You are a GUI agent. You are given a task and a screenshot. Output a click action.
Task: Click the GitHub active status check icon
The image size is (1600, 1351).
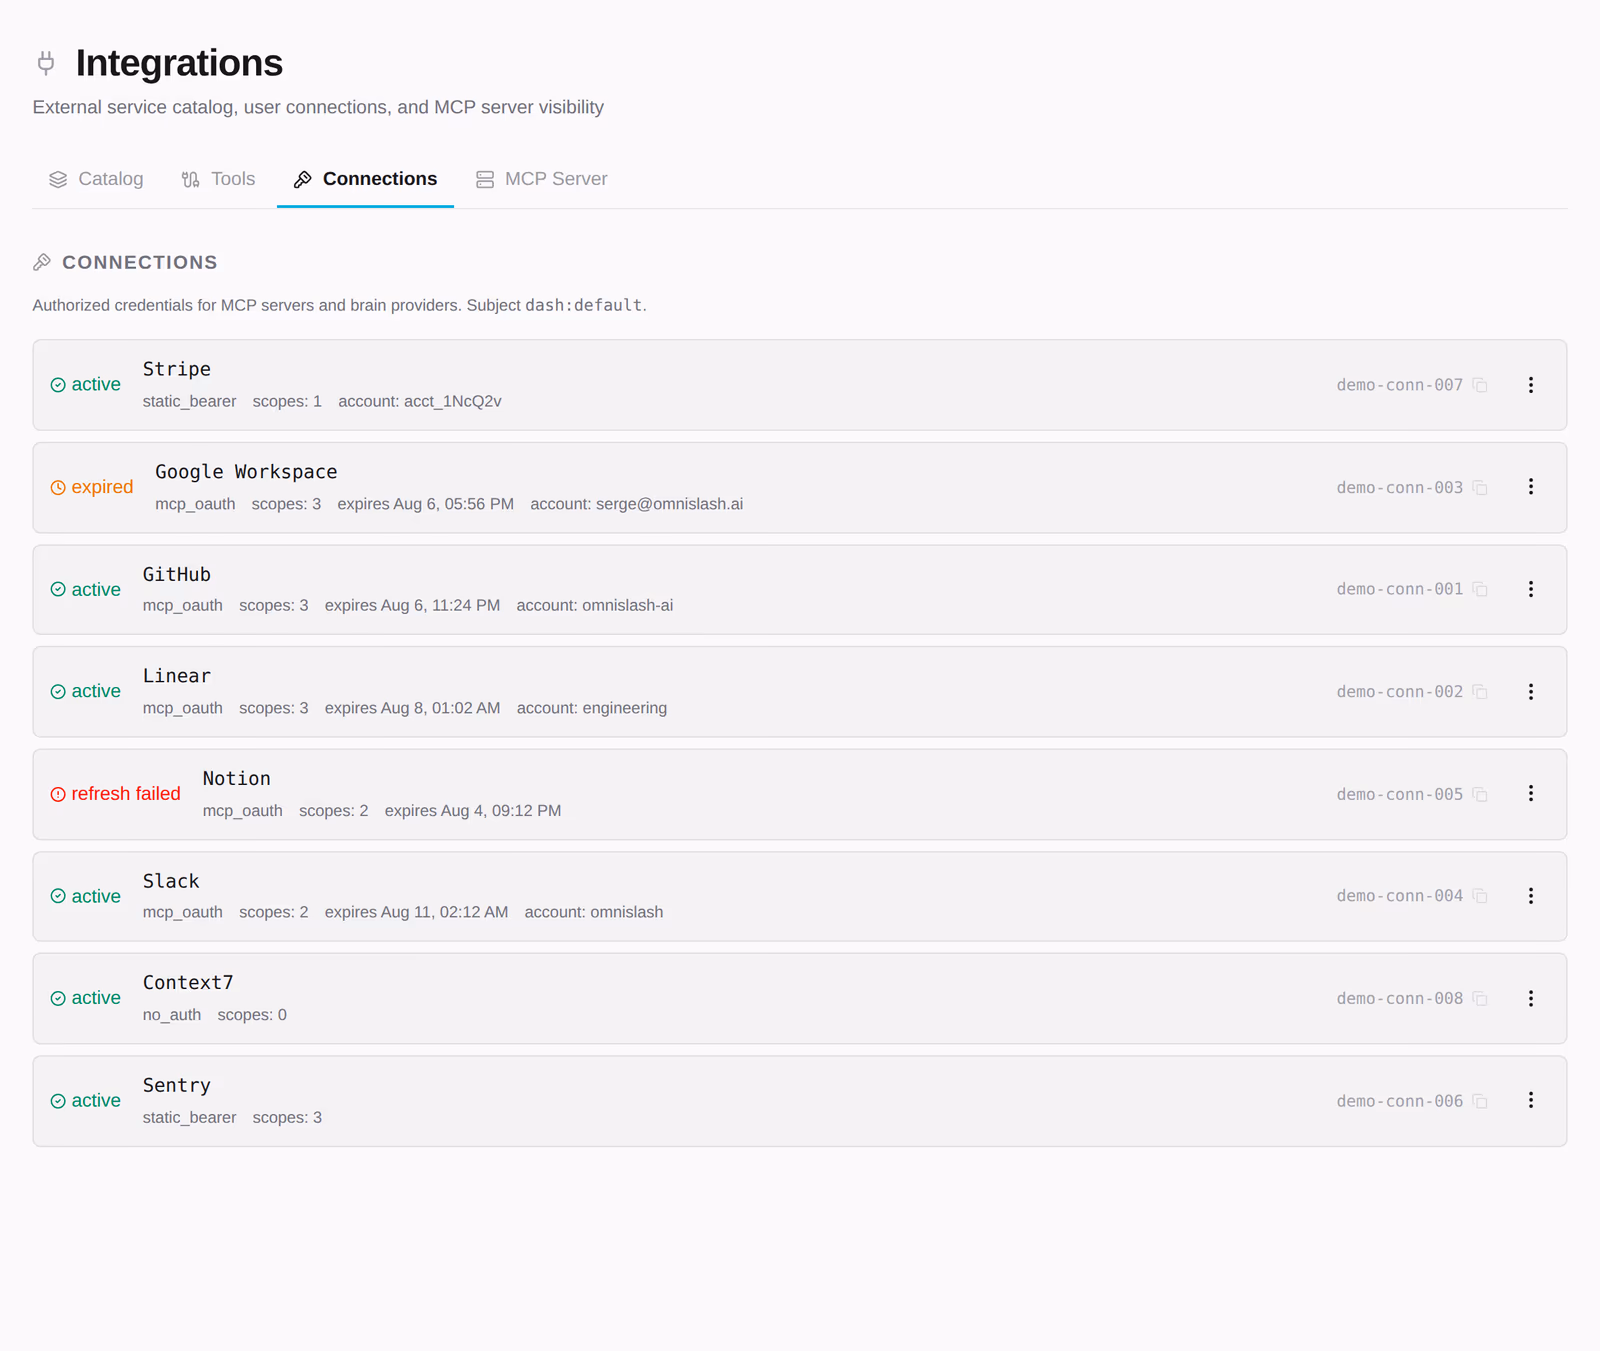pyautogui.click(x=58, y=590)
